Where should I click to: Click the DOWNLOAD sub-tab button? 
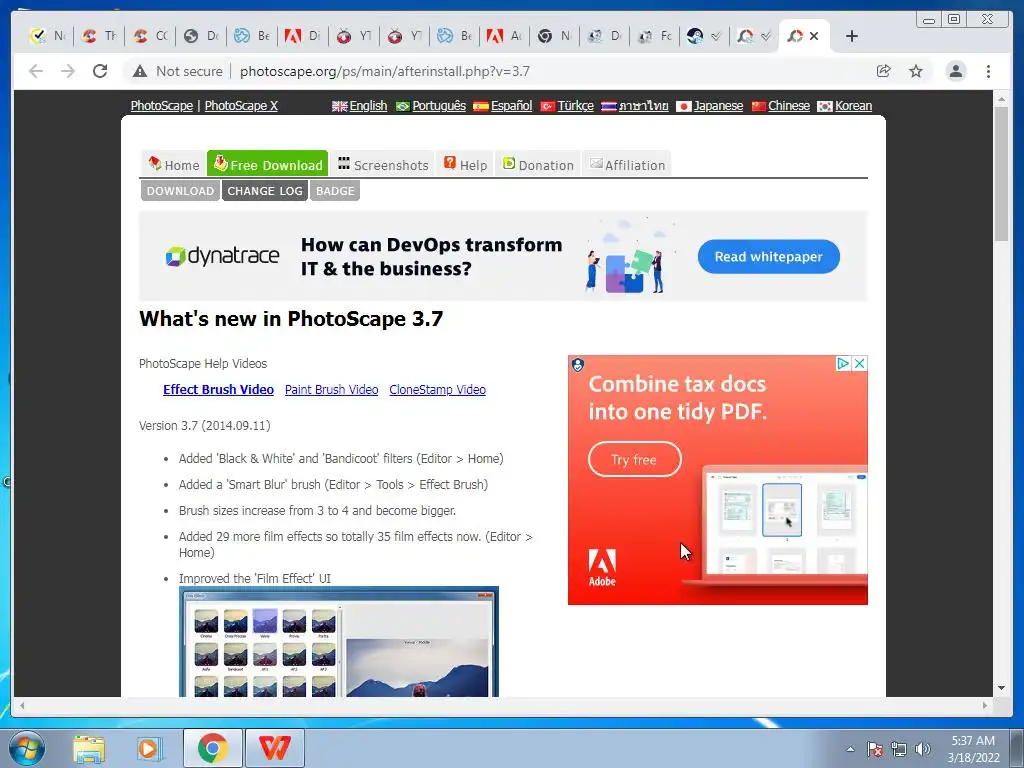tap(180, 191)
